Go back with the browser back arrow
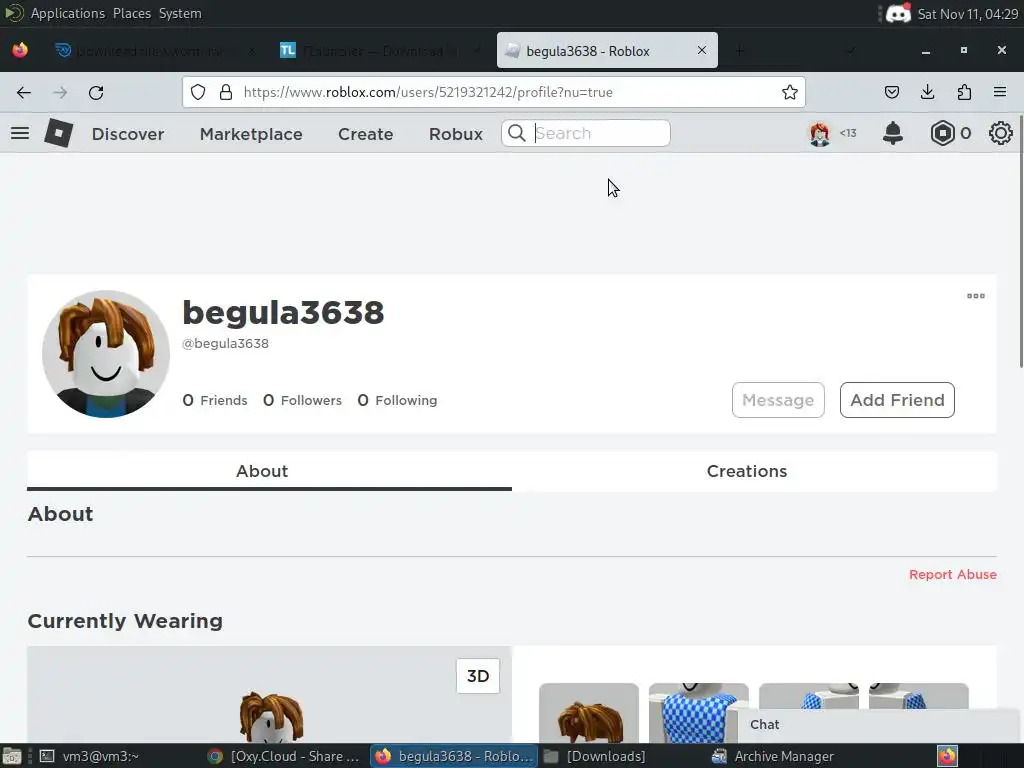Image resolution: width=1024 pixels, height=768 pixels. 24,93
